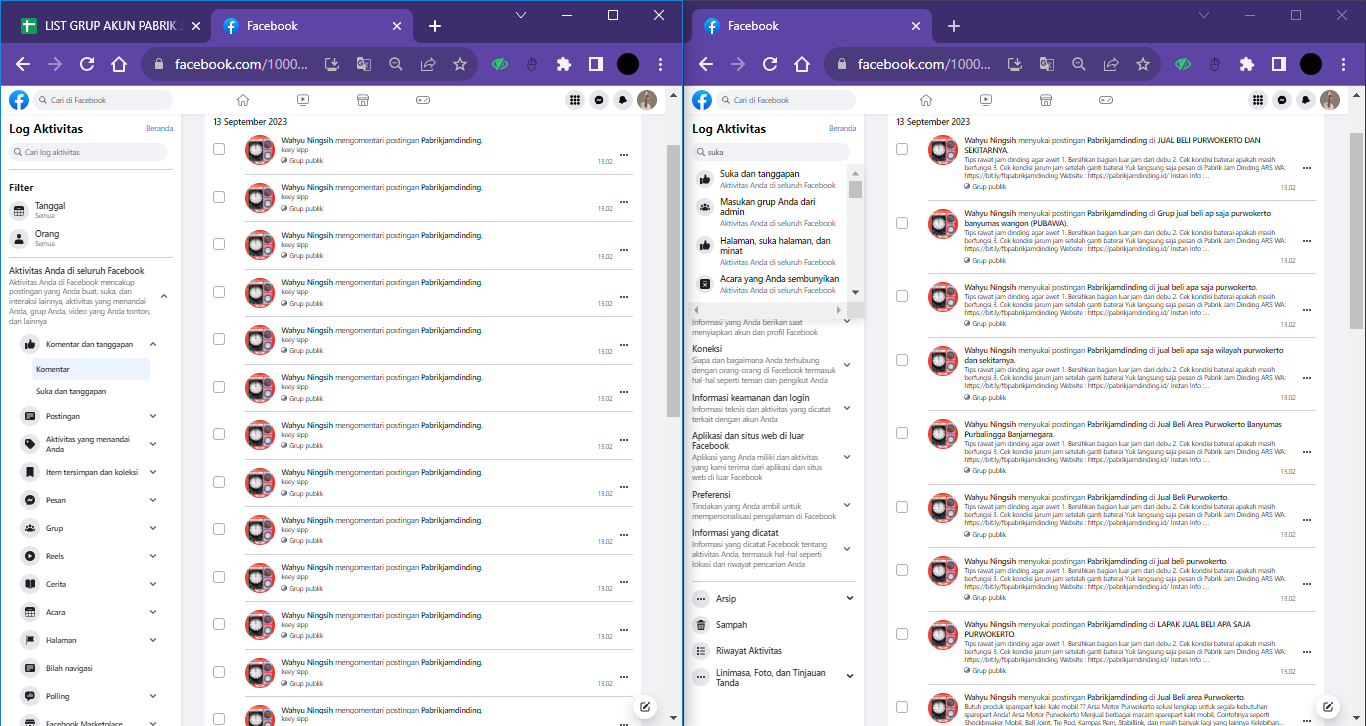Open Gaming icon in the left window header
Screen dimensions: 1366x726
[x=423, y=100]
